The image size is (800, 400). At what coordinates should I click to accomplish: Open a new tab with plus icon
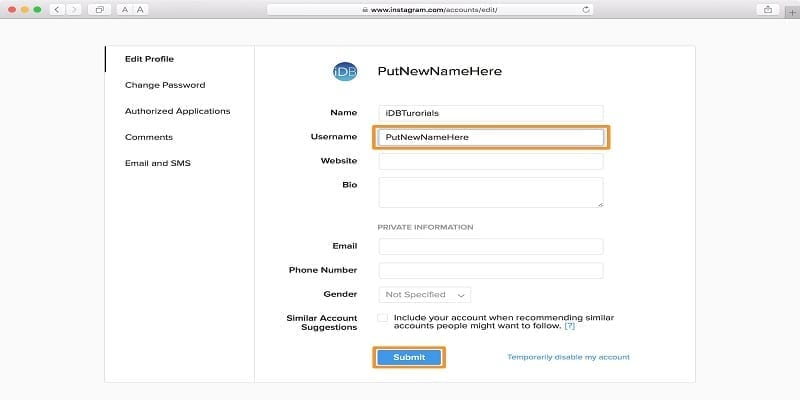pyautogui.click(x=792, y=9)
